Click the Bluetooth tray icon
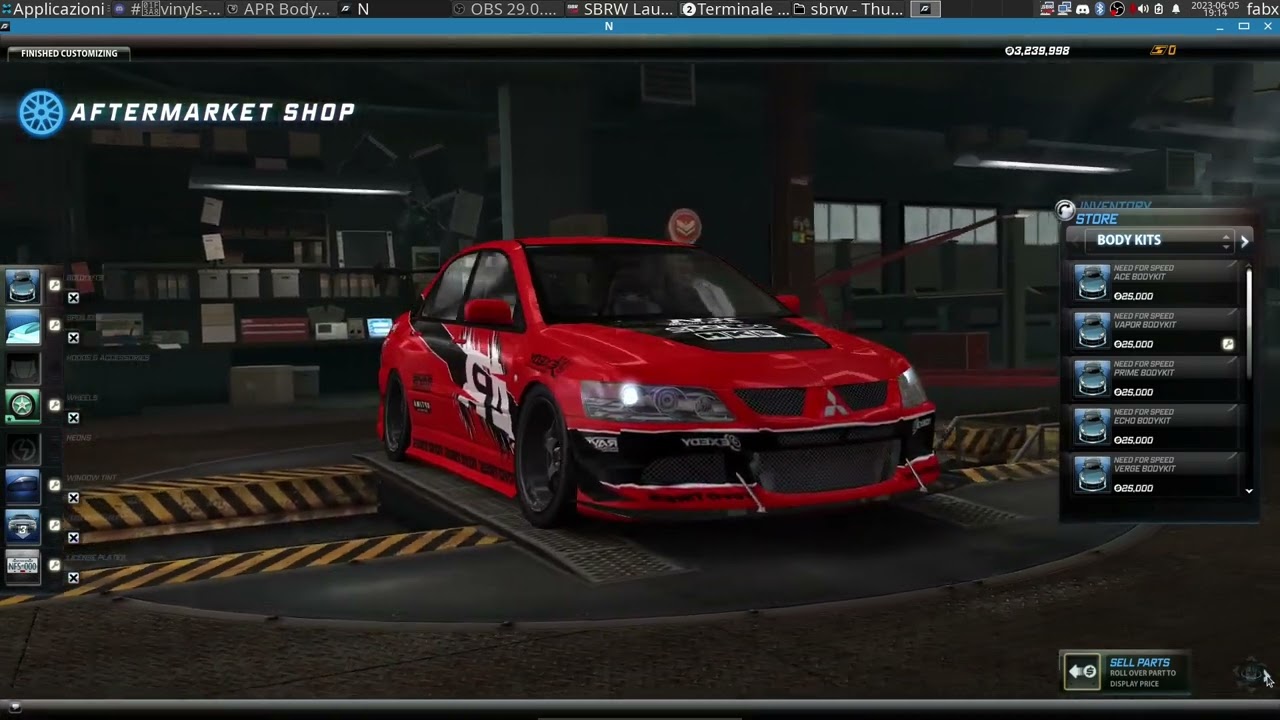1280x720 pixels. point(1099,9)
